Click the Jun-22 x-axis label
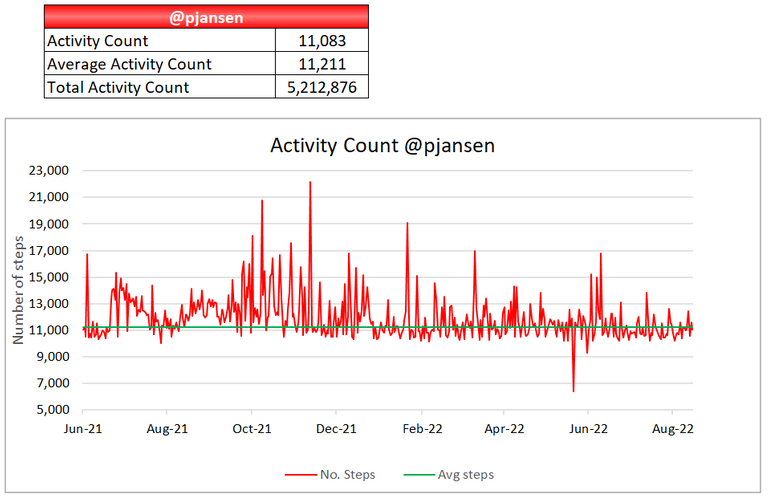768x499 pixels. point(588,429)
